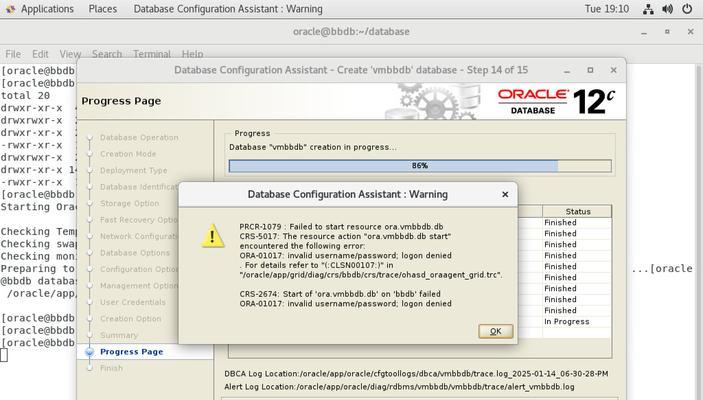This screenshot has width=703, height=400.
Task: Click the Oracle 12c Database logo
Action: [x=556, y=101]
